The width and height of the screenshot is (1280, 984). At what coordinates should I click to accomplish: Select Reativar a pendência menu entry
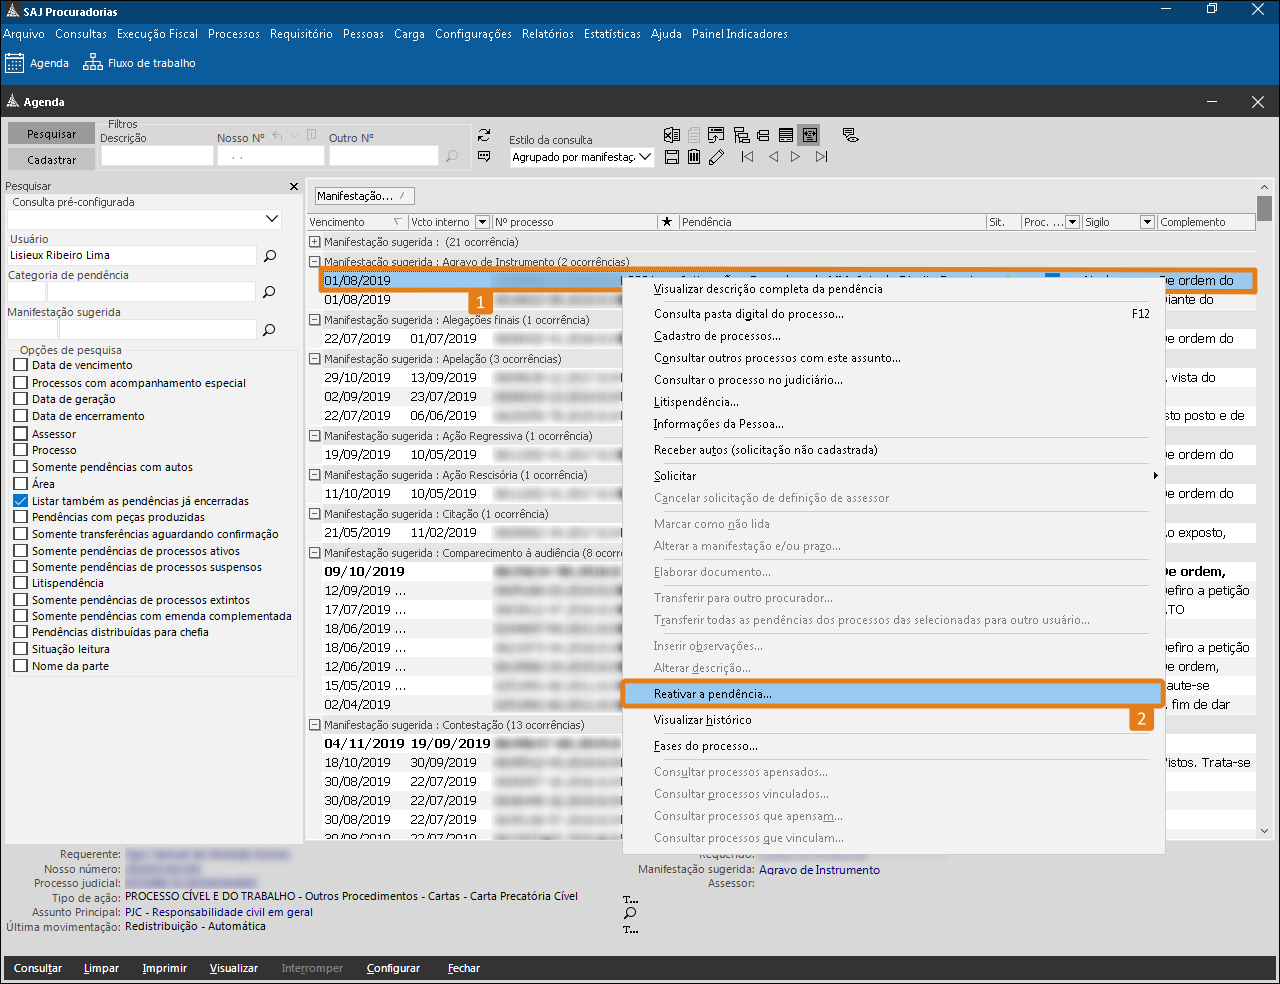(x=893, y=694)
